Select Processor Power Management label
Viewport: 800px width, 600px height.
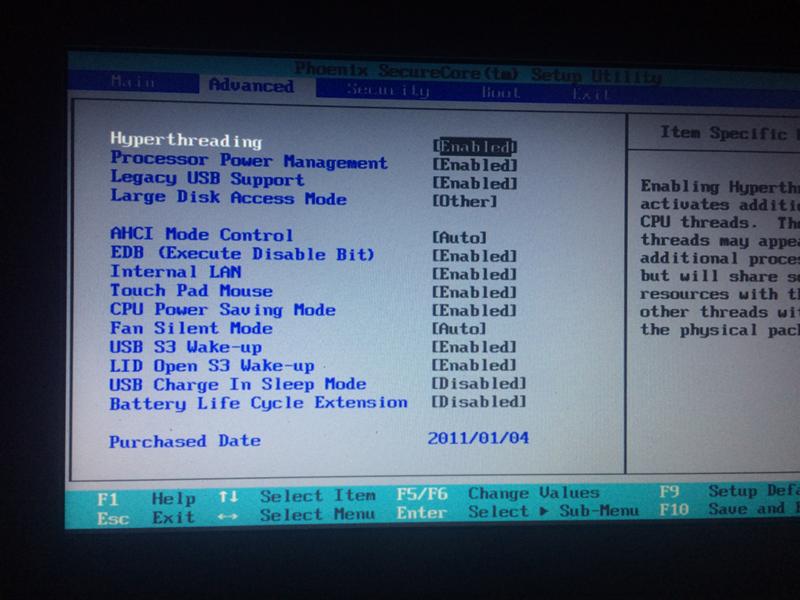(249, 160)
